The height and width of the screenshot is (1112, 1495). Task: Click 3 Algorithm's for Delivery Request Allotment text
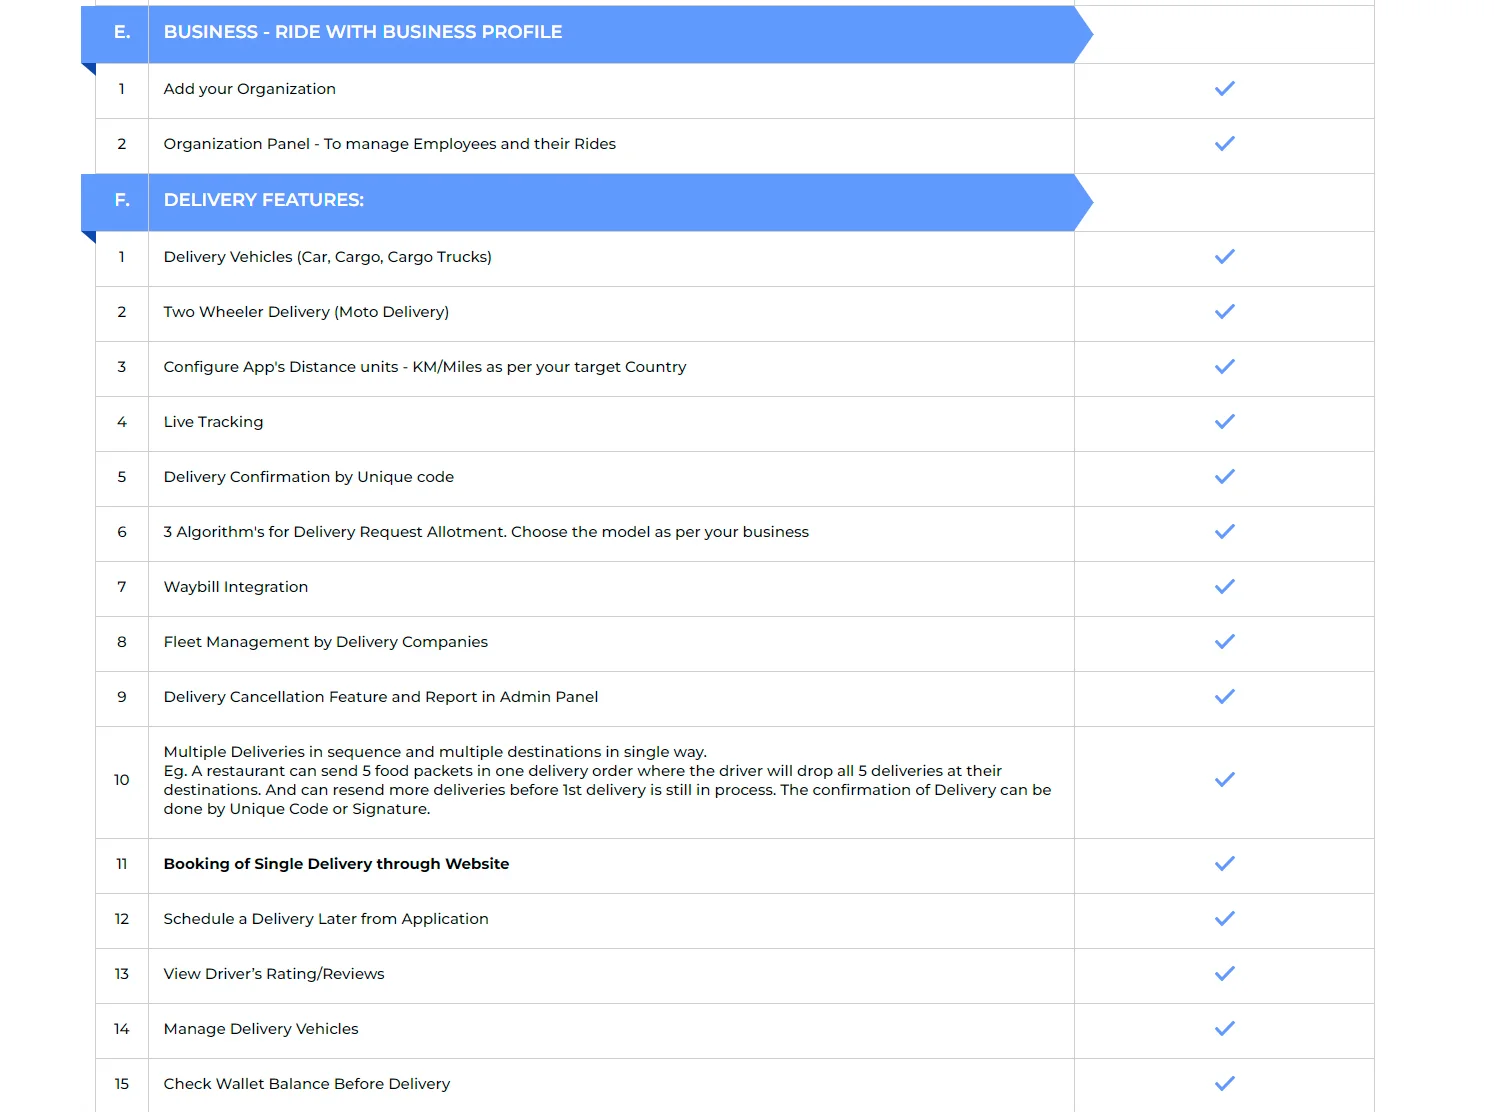tap(486, 532)
